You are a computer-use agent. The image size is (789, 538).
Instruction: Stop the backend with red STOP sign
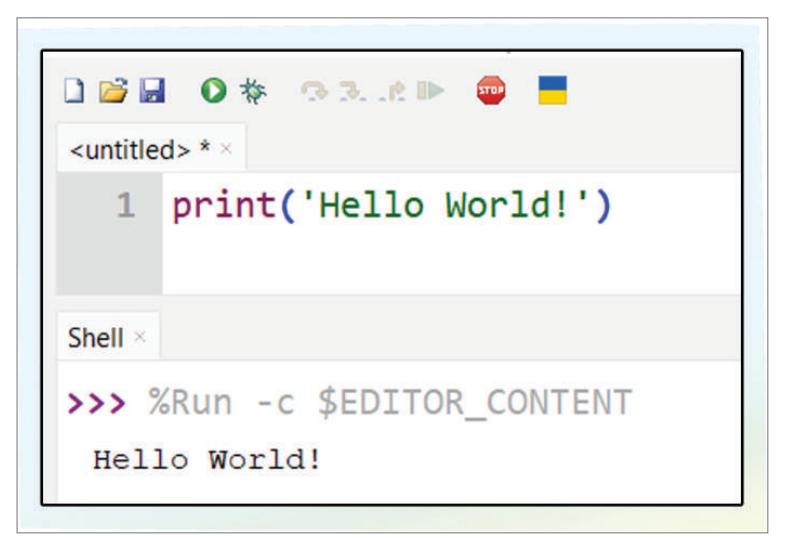tap(490, 92)
